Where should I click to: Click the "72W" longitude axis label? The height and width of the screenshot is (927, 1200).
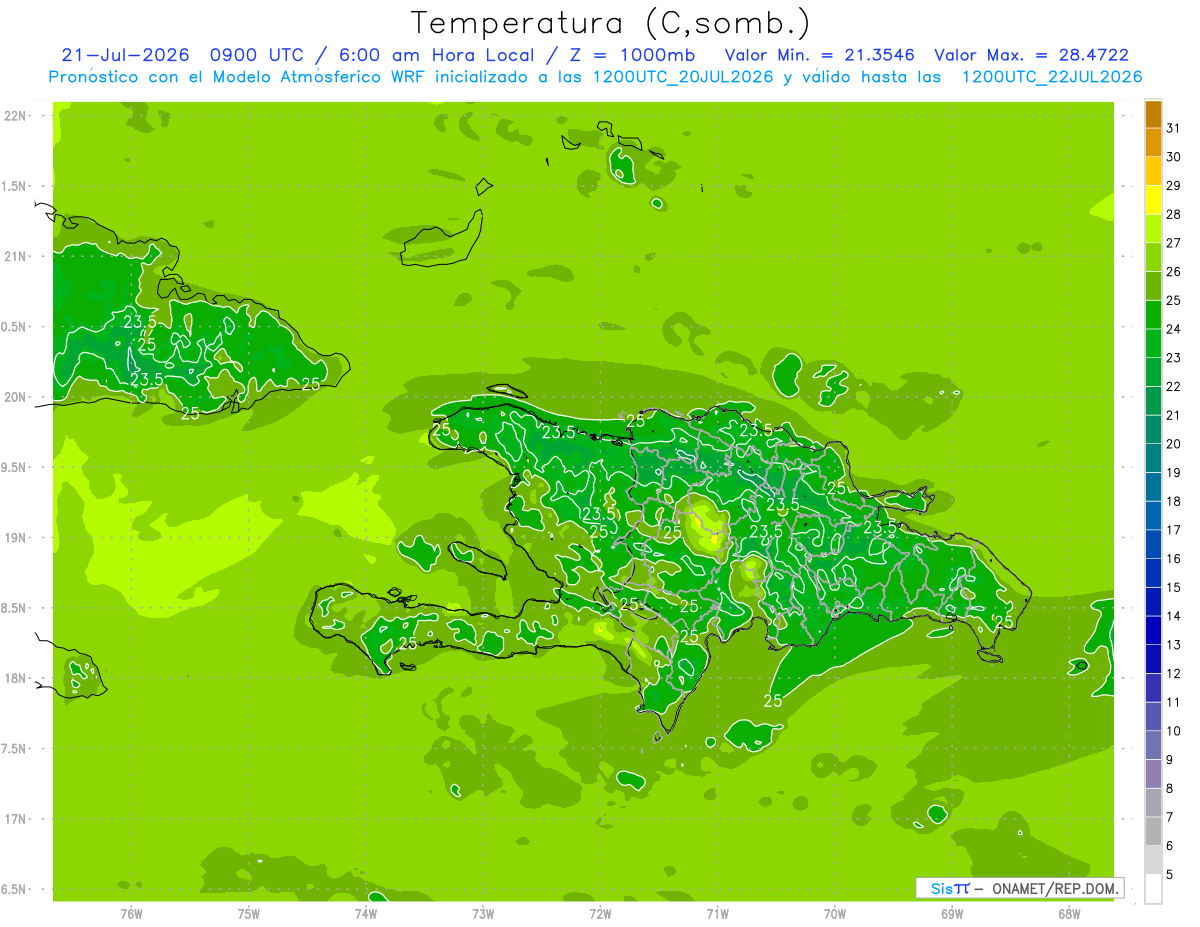tap(600, 914)
